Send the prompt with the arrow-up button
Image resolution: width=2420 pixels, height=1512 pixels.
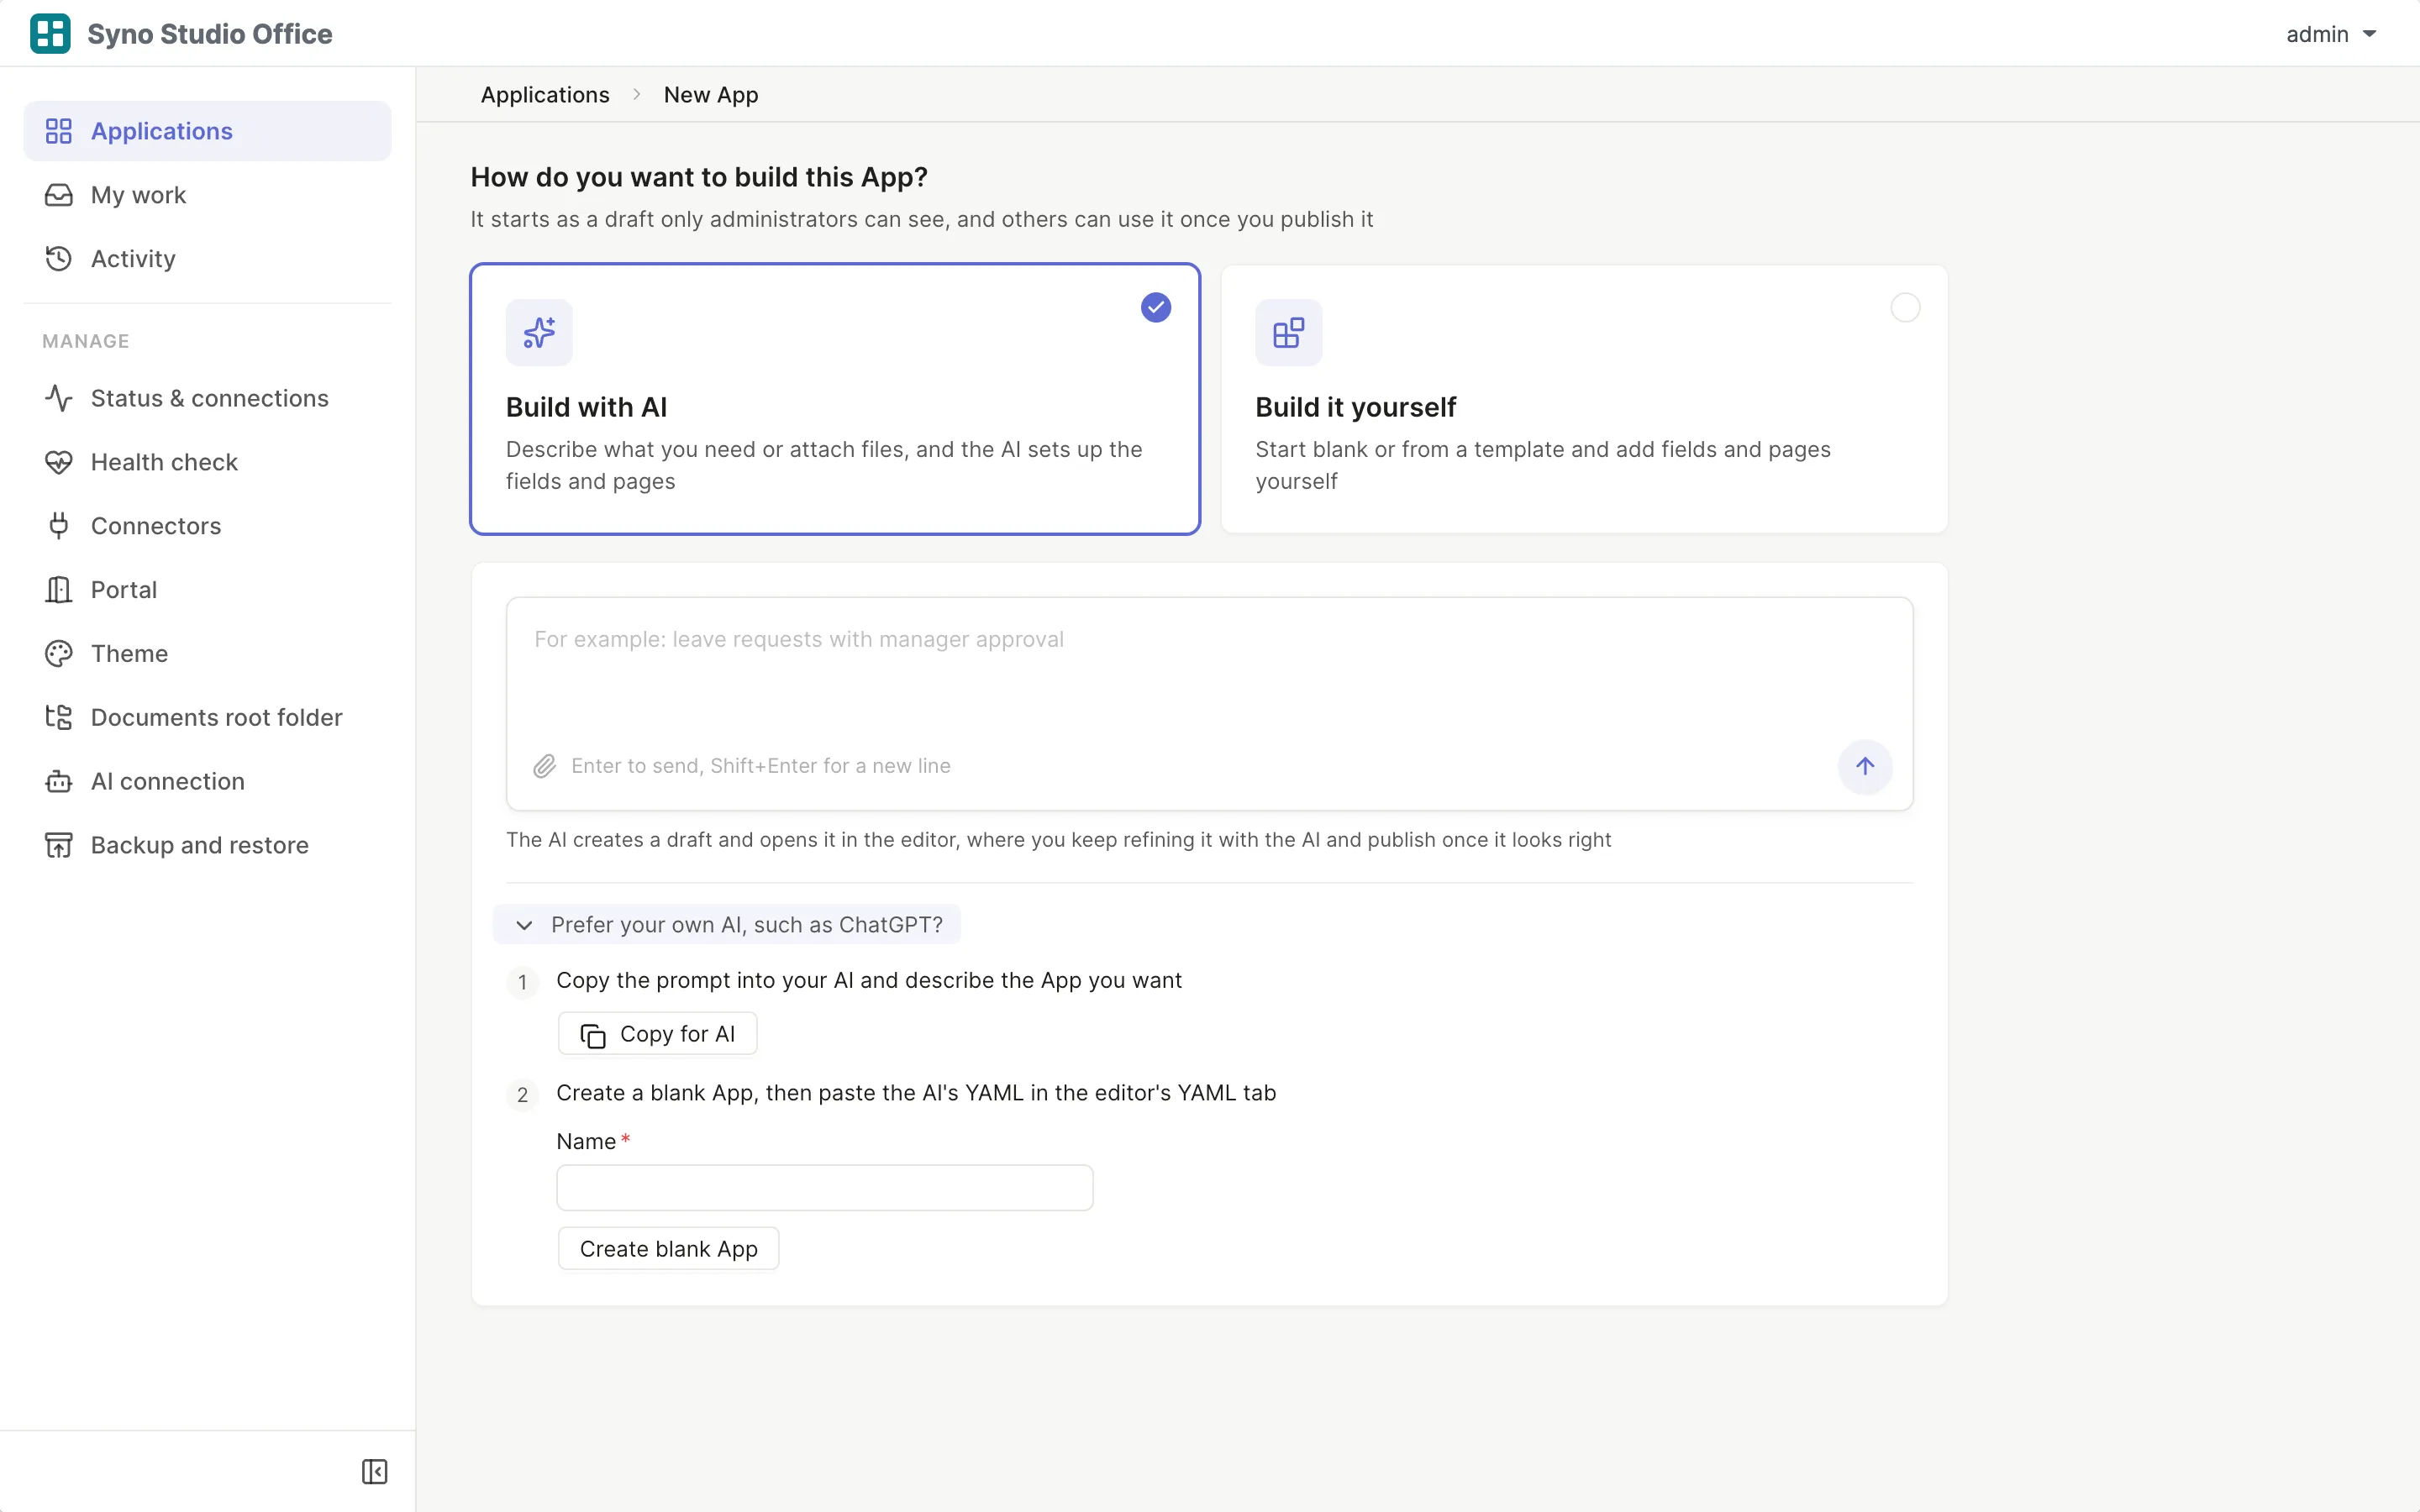pyautogui.click(x=1864, y=766)
